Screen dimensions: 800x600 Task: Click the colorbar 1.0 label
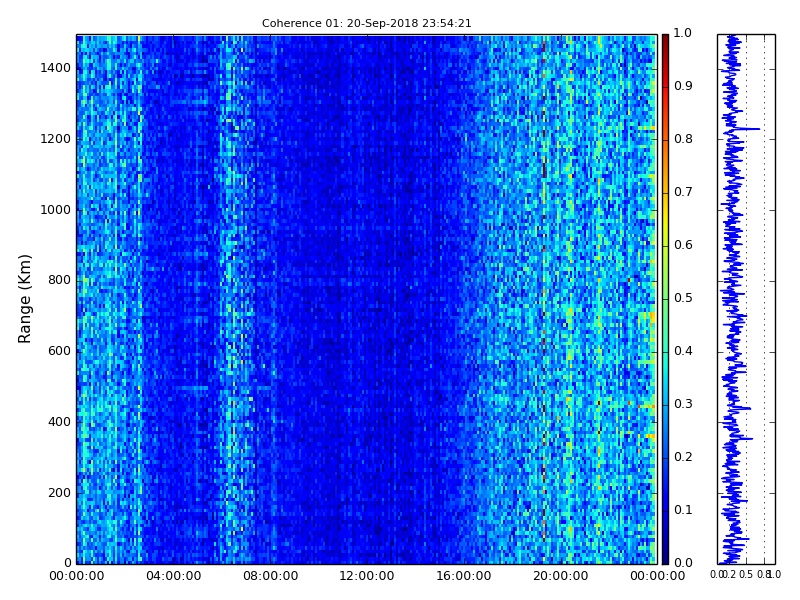(683, 33)
